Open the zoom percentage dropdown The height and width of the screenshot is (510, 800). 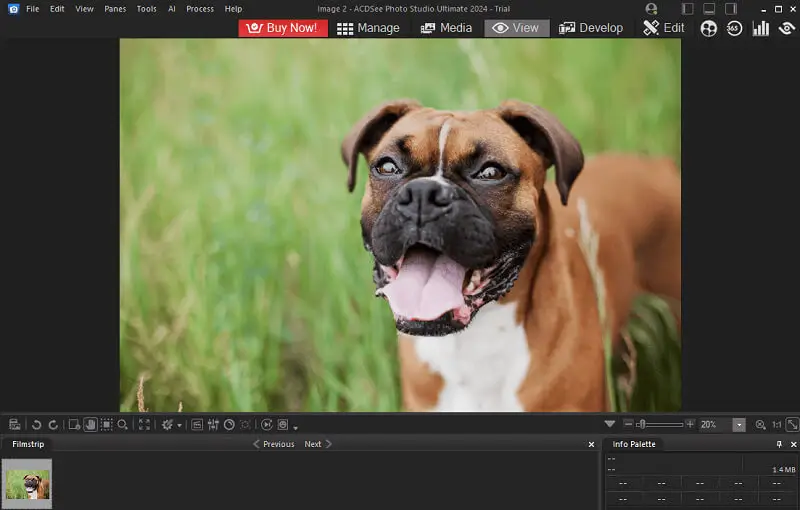[739, 425]
